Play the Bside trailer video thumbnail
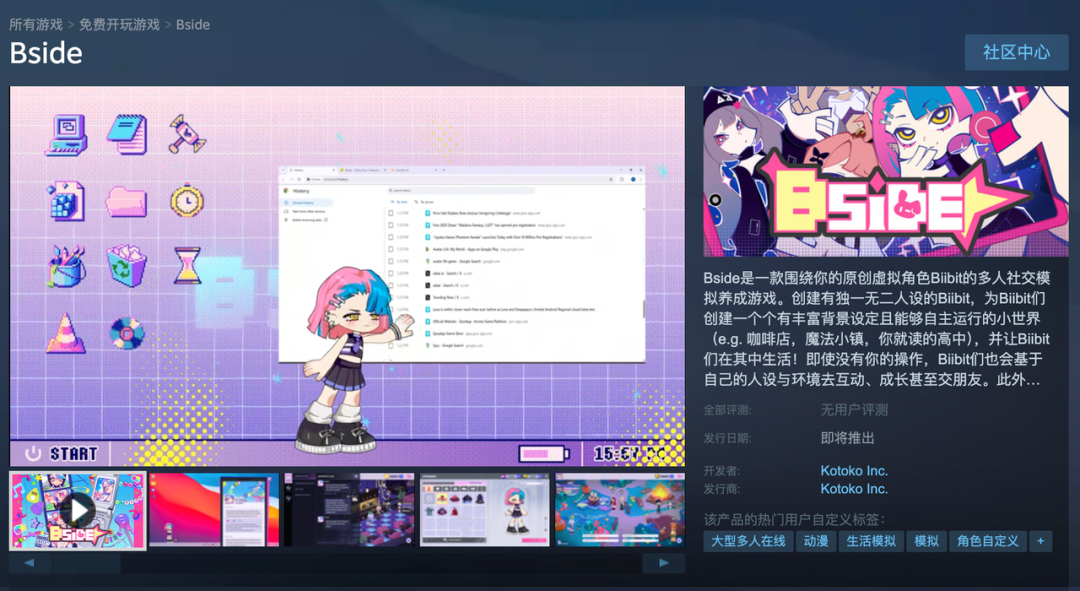This screenshot has width=1080, height=591. (78, 510)
